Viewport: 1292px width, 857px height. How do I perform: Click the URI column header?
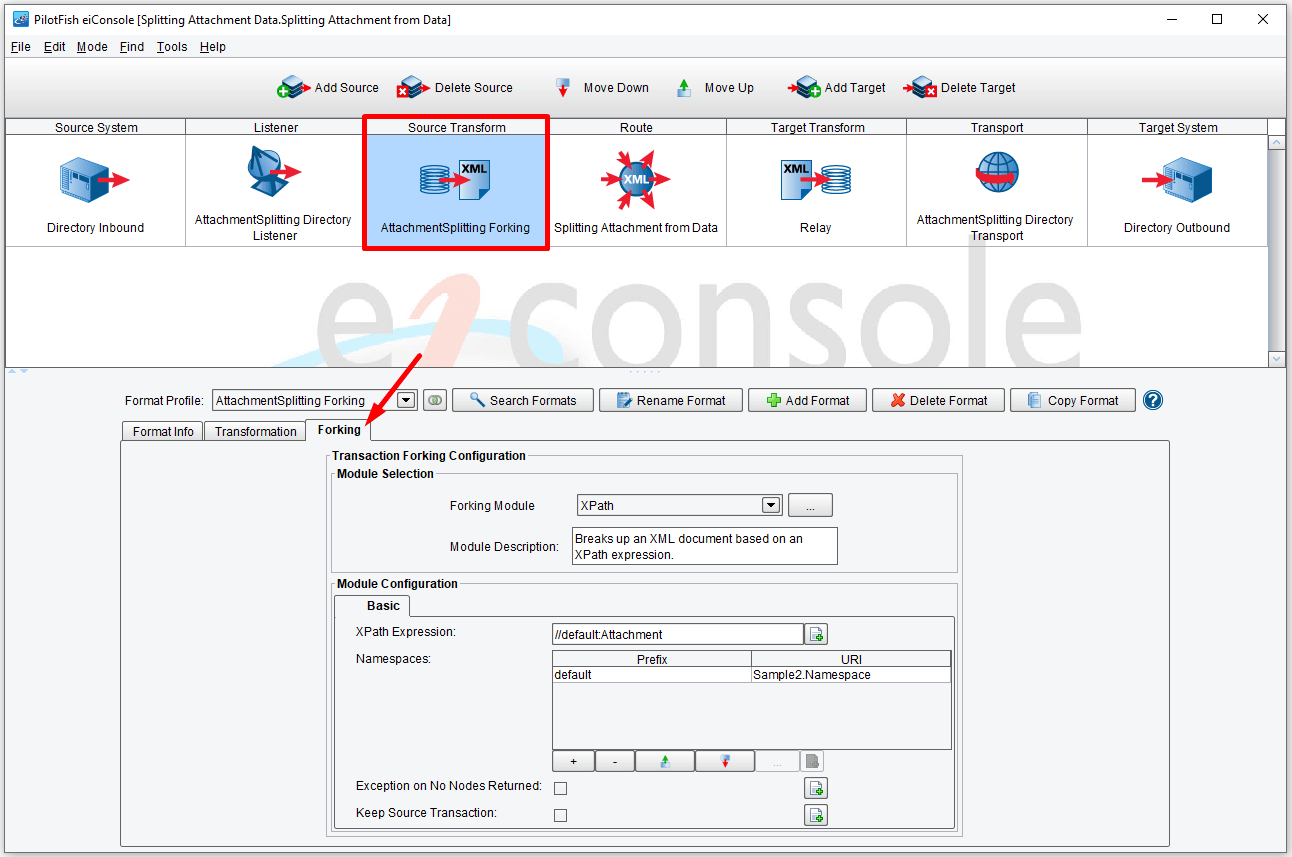click(x=851, y=659)
